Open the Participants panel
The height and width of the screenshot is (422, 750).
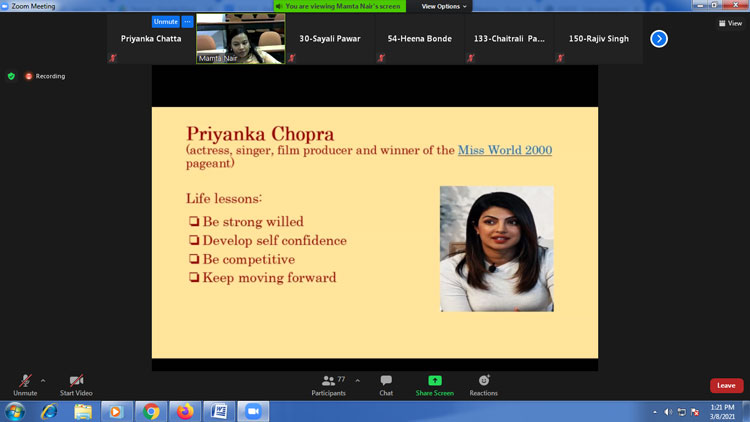329,385
